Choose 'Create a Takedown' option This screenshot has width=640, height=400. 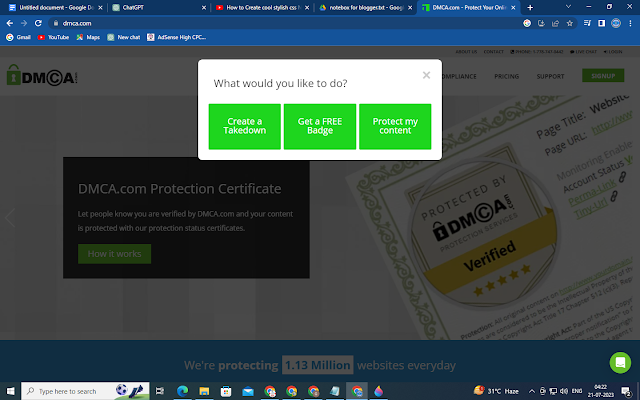244,126
